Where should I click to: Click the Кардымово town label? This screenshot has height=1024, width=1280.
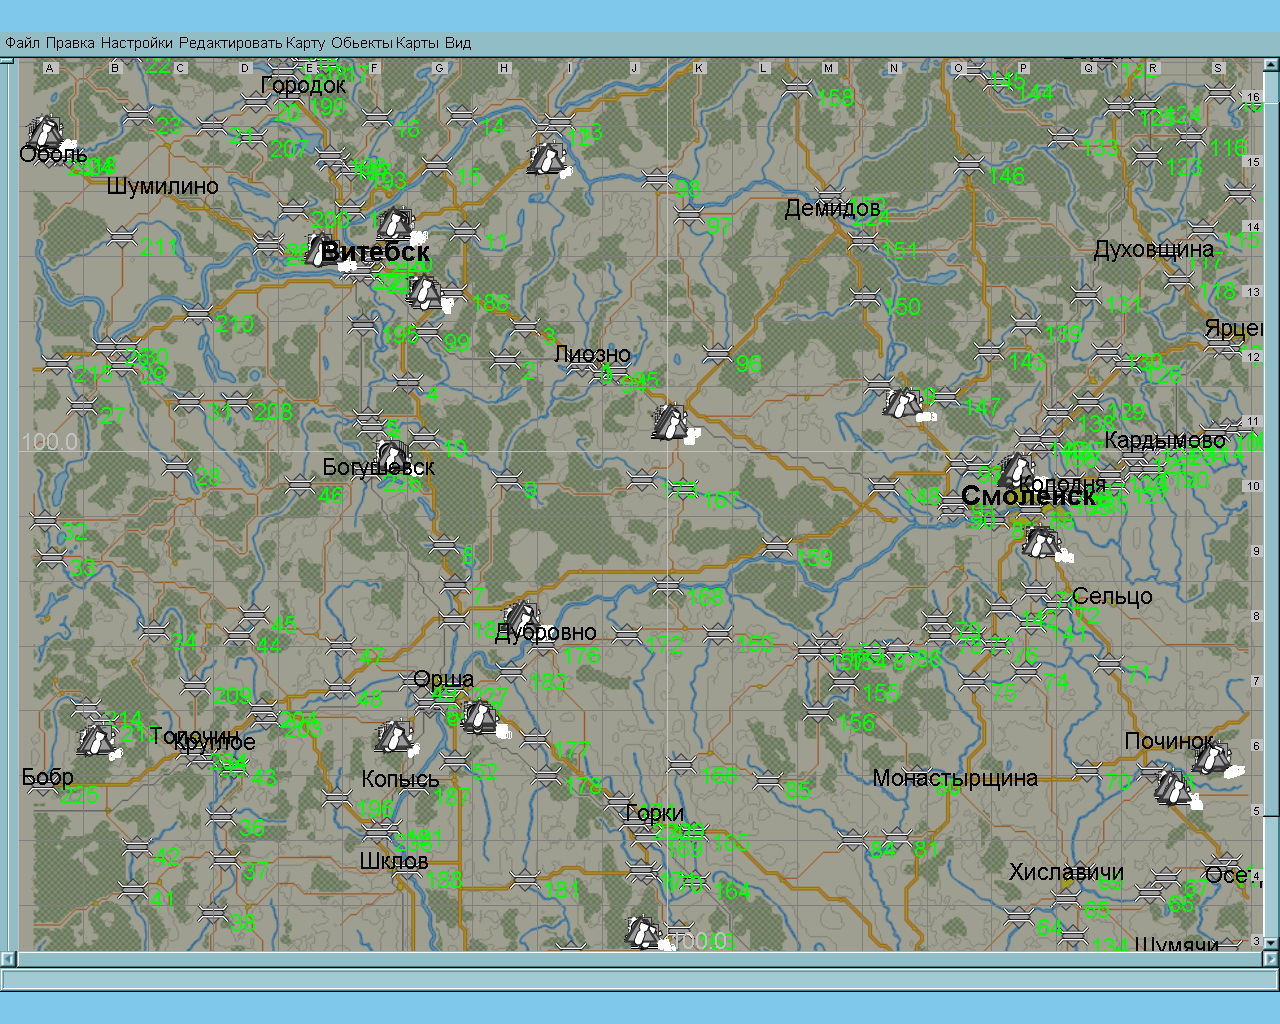[1165, 441]
